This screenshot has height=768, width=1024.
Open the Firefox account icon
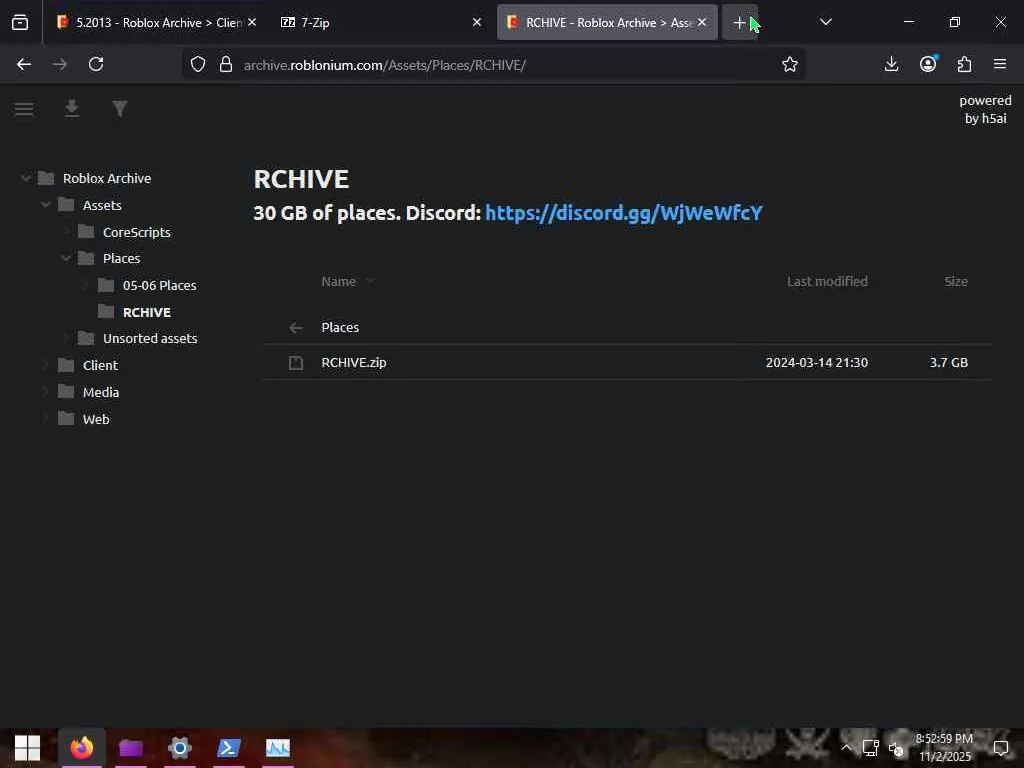928,63
